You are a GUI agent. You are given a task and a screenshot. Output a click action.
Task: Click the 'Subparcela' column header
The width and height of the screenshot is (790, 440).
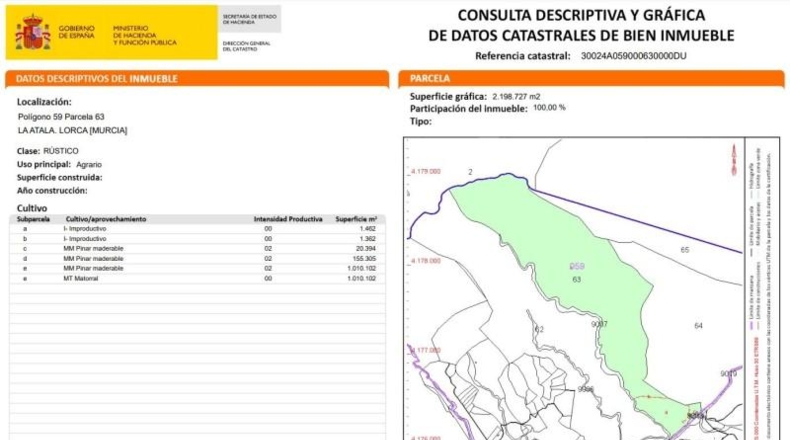point(33,219)
